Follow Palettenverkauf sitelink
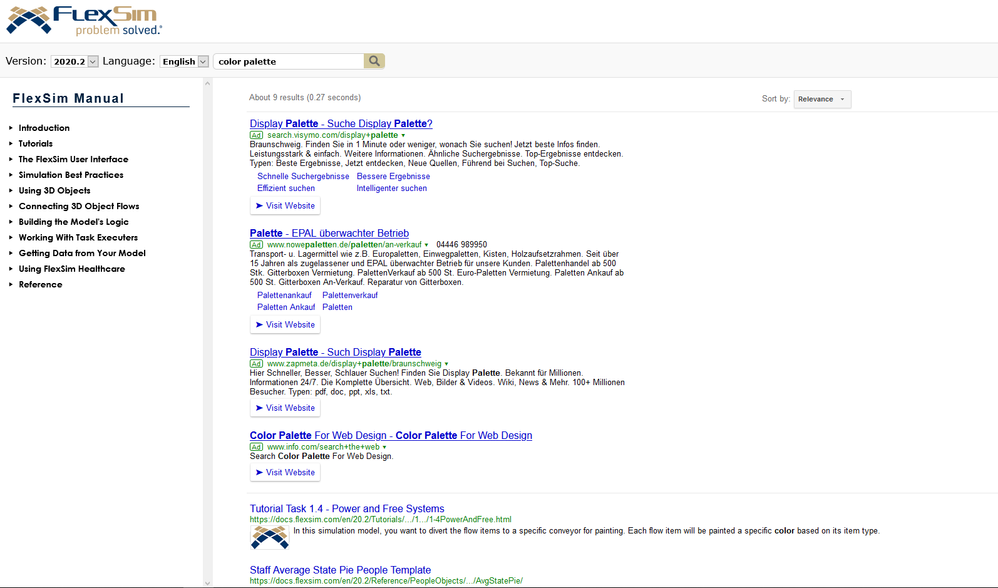This screenshot has width=998, height=588. click(350, 295)
